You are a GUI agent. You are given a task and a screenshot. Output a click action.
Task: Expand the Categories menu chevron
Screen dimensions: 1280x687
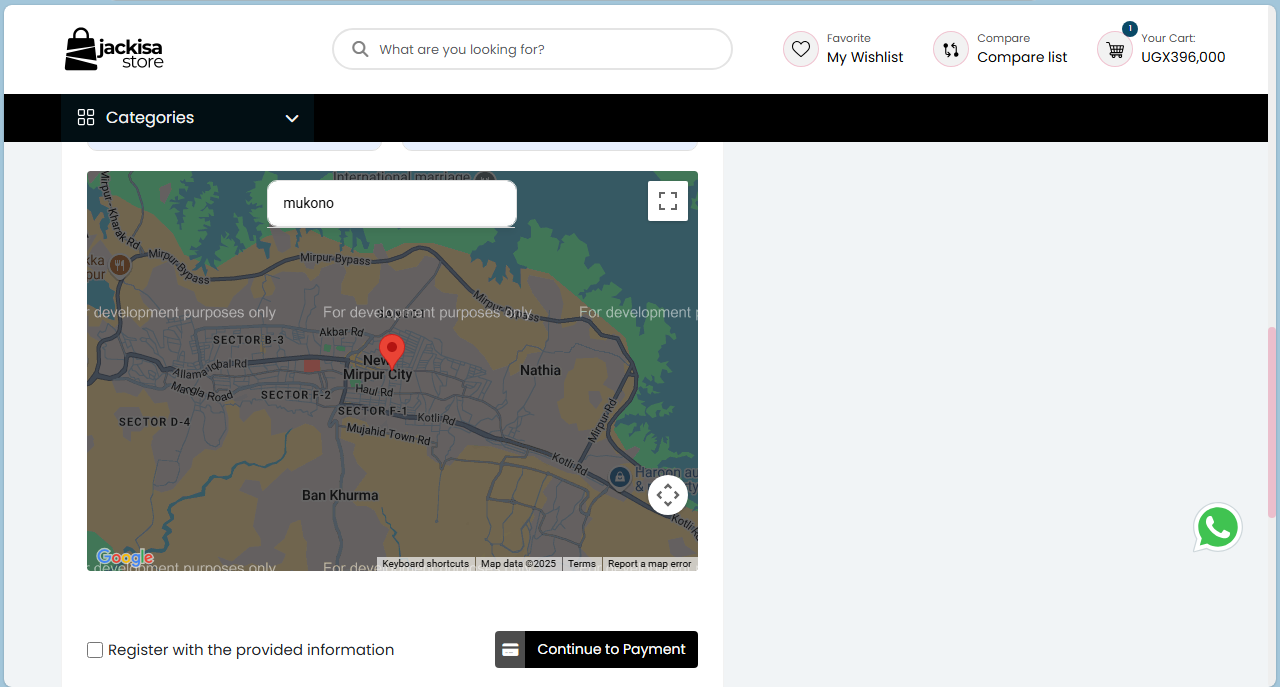(x=291, y=118)
